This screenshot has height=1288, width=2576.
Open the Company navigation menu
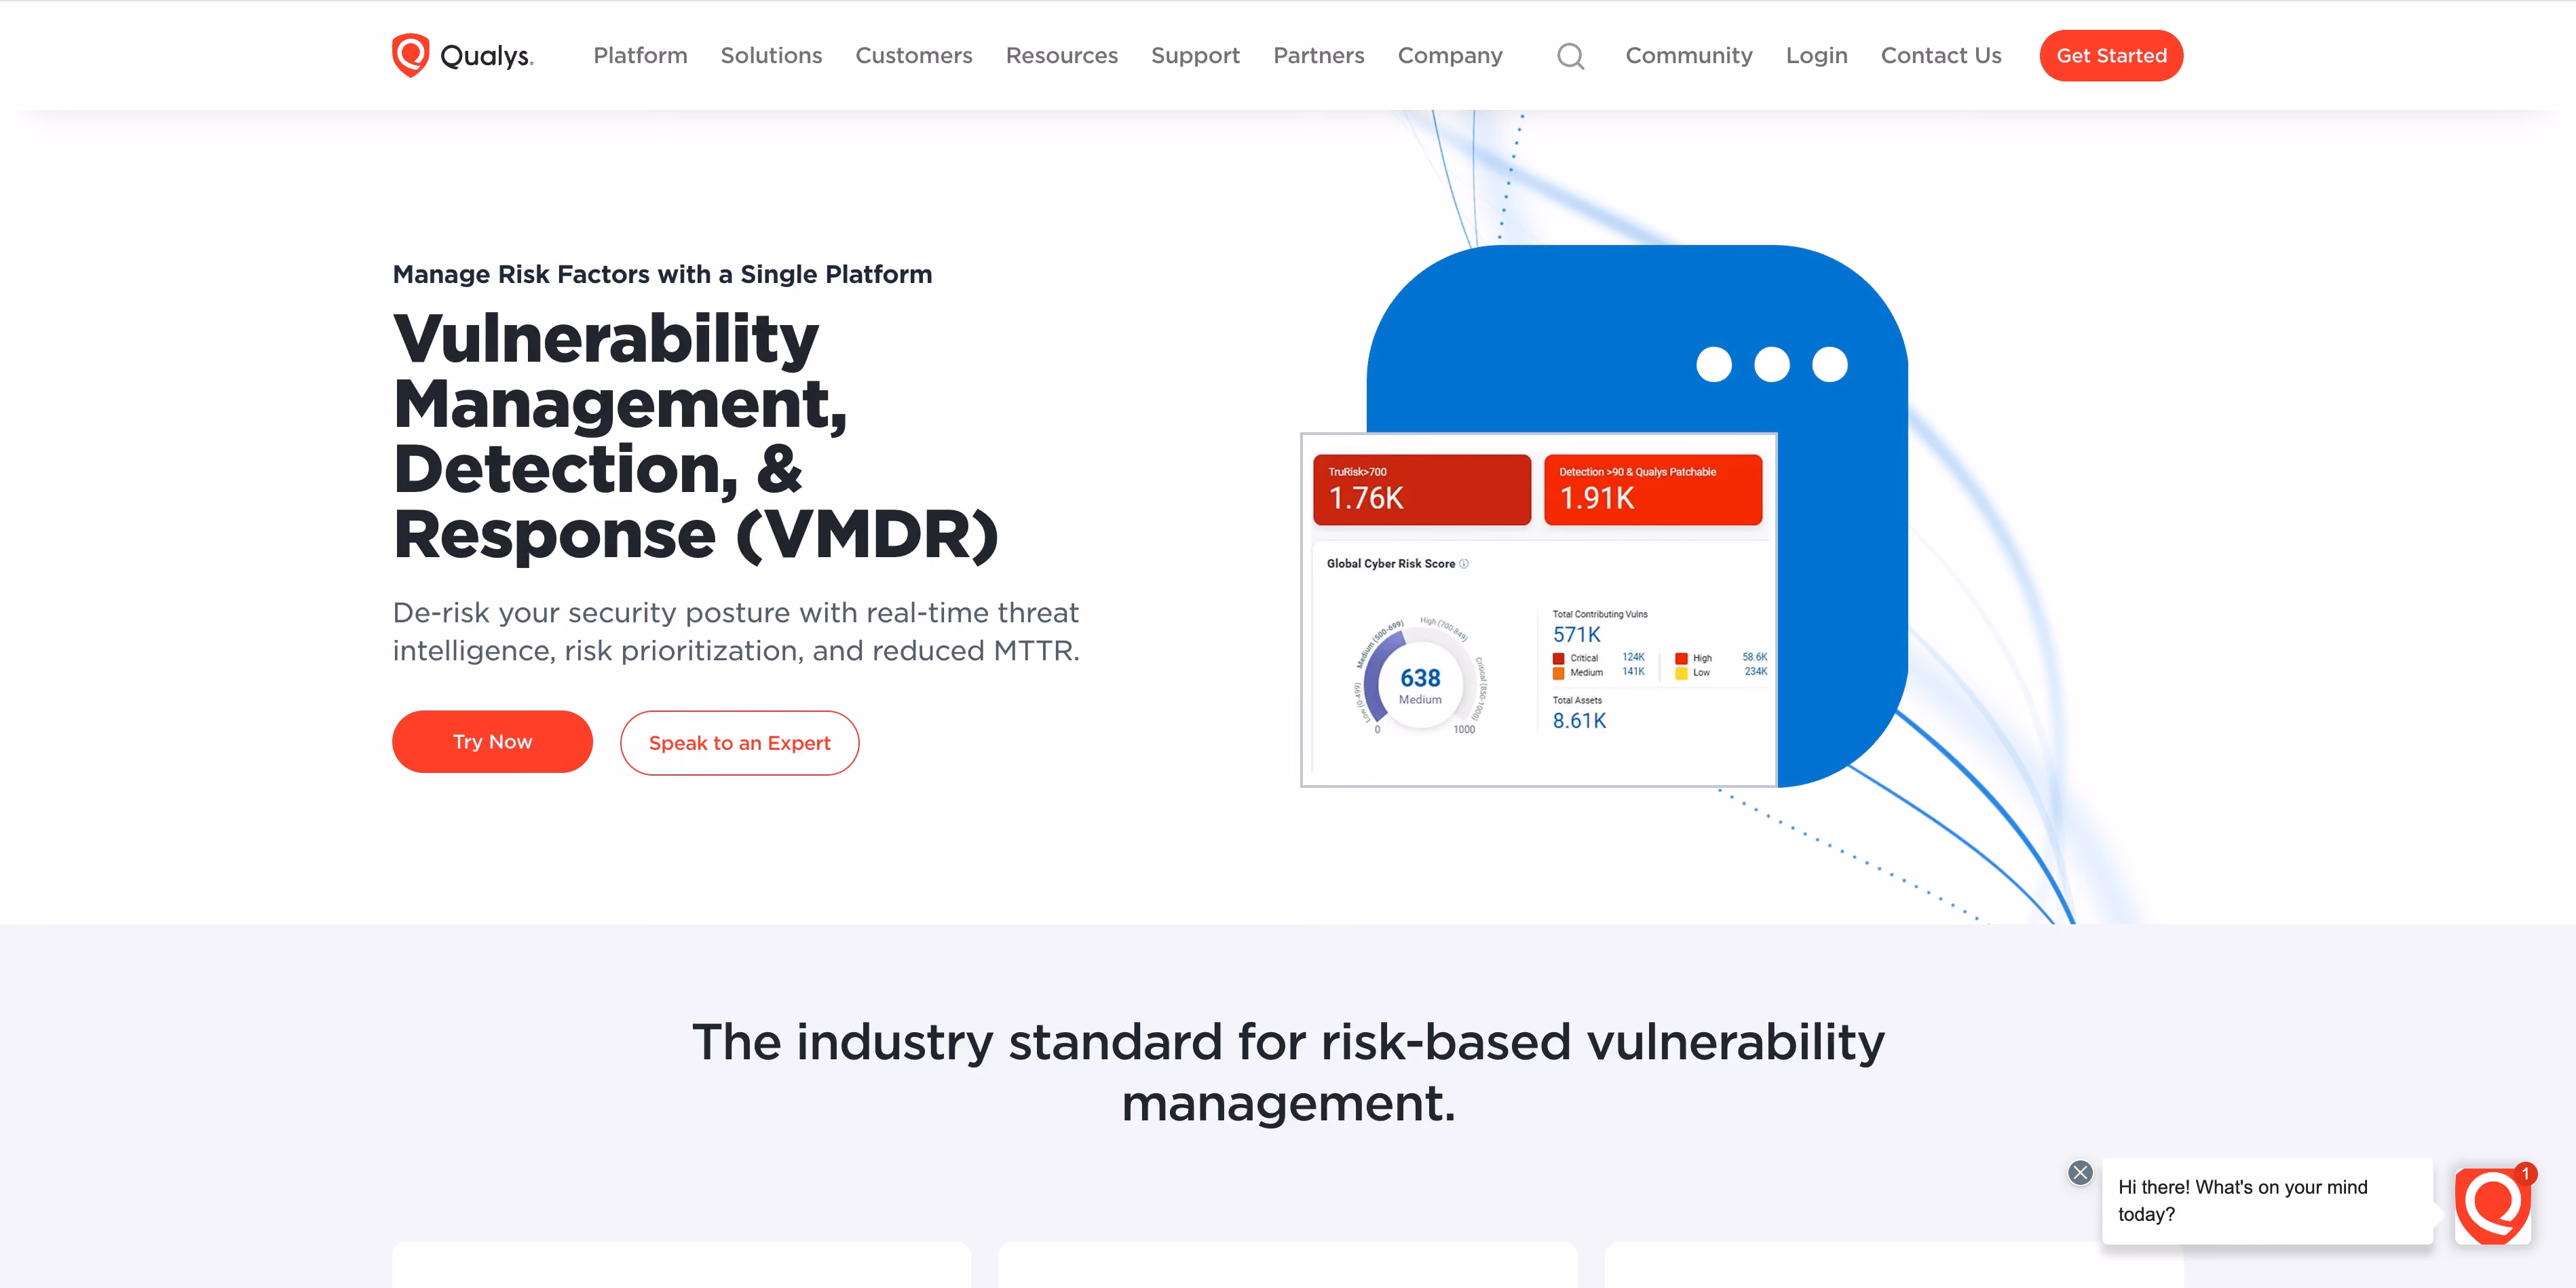pos(1450,55)
